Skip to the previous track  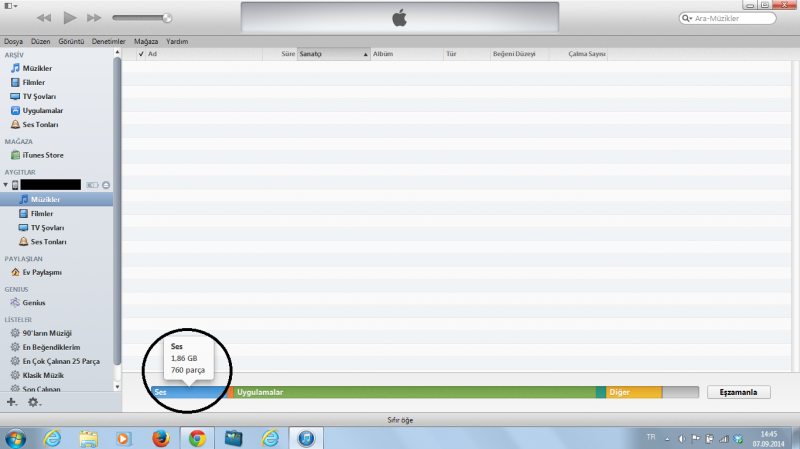(x=44, y=18)
